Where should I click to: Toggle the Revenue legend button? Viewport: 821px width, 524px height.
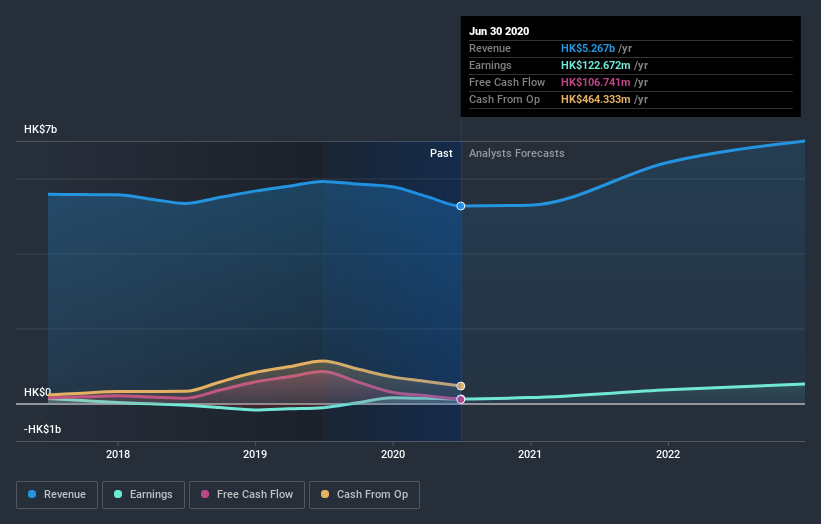click(57, 495)
